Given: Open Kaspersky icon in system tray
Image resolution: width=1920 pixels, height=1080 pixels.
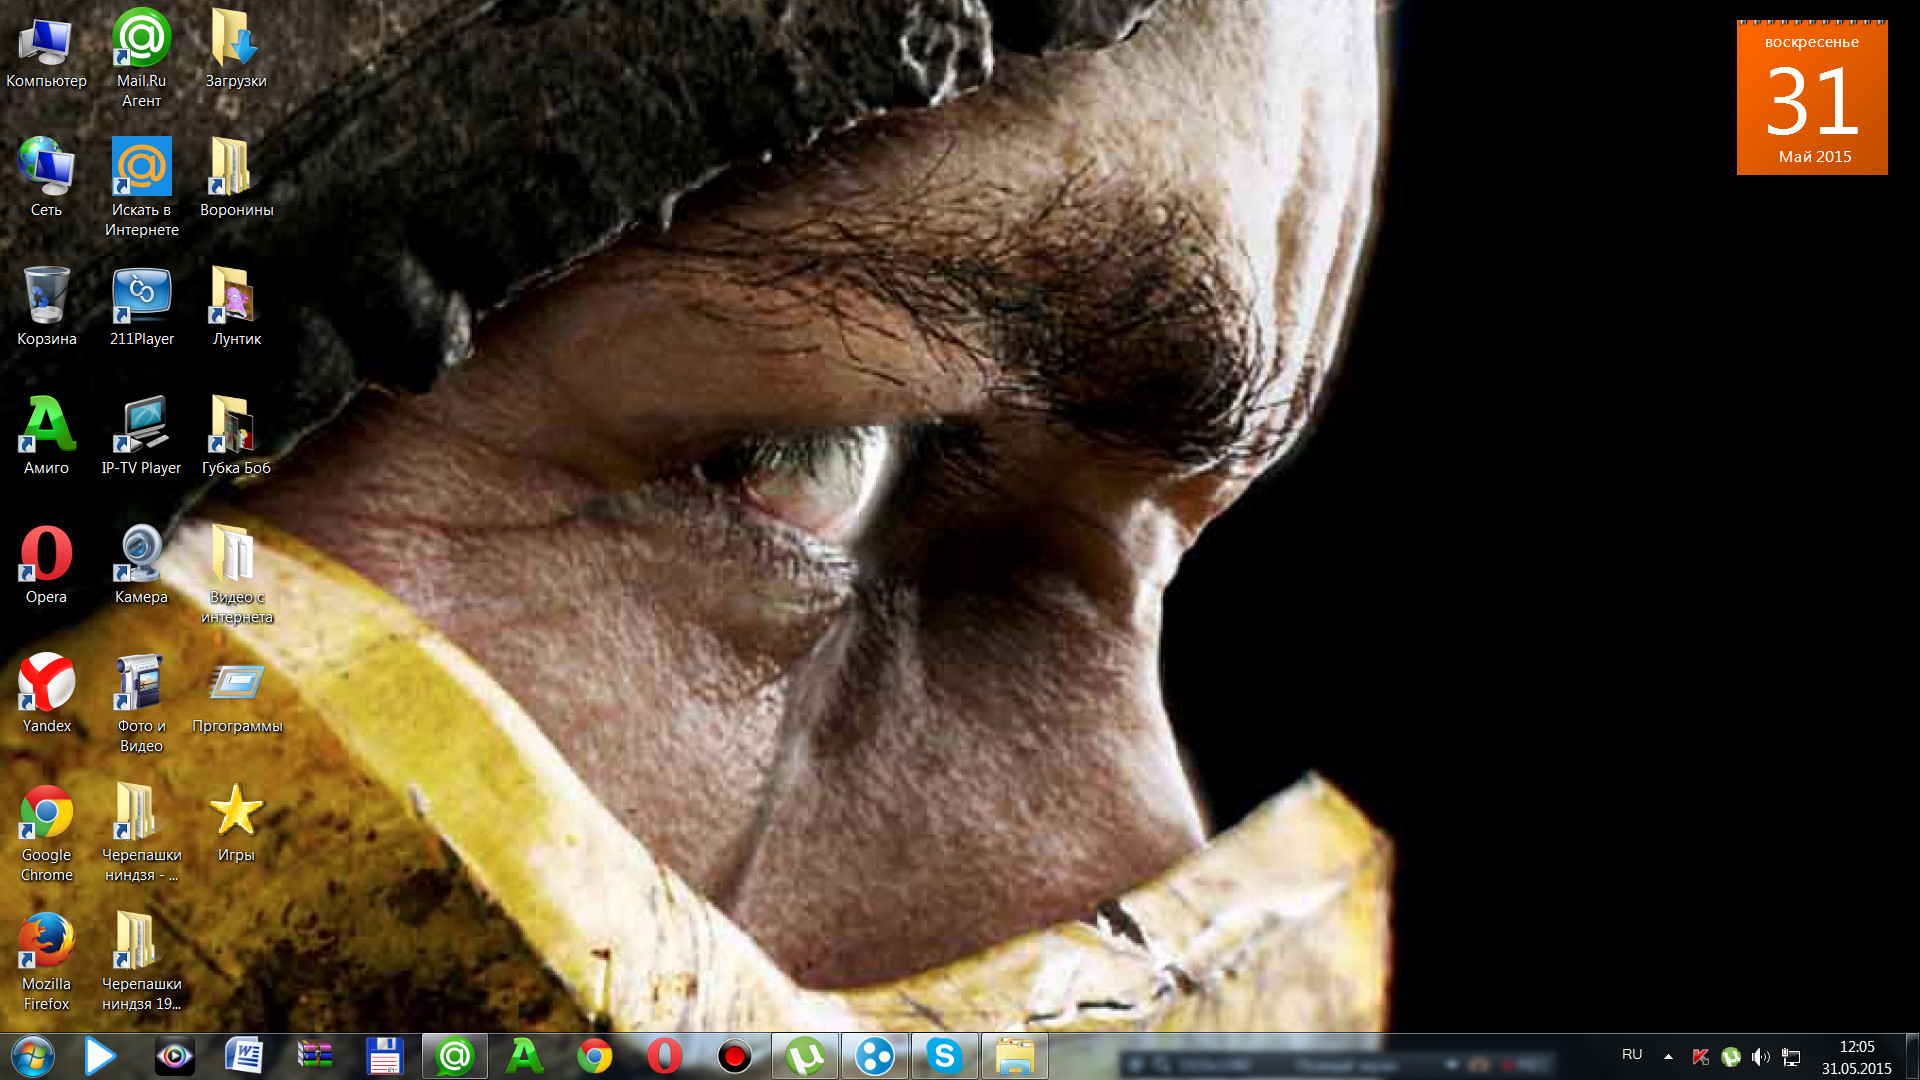Looking at the screenshot, I should click(x=1700, y=1057).
